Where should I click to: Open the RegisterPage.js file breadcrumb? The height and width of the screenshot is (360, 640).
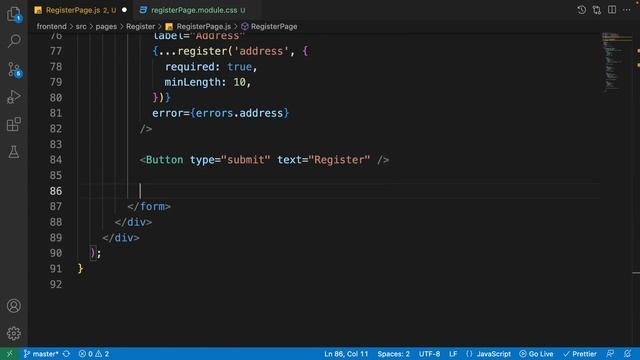198,27
